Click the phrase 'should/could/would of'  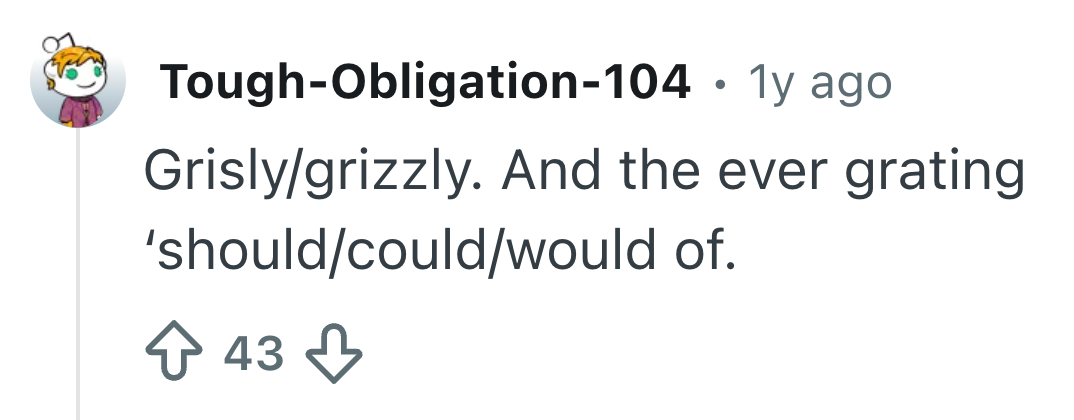click(x=445, y=249)
